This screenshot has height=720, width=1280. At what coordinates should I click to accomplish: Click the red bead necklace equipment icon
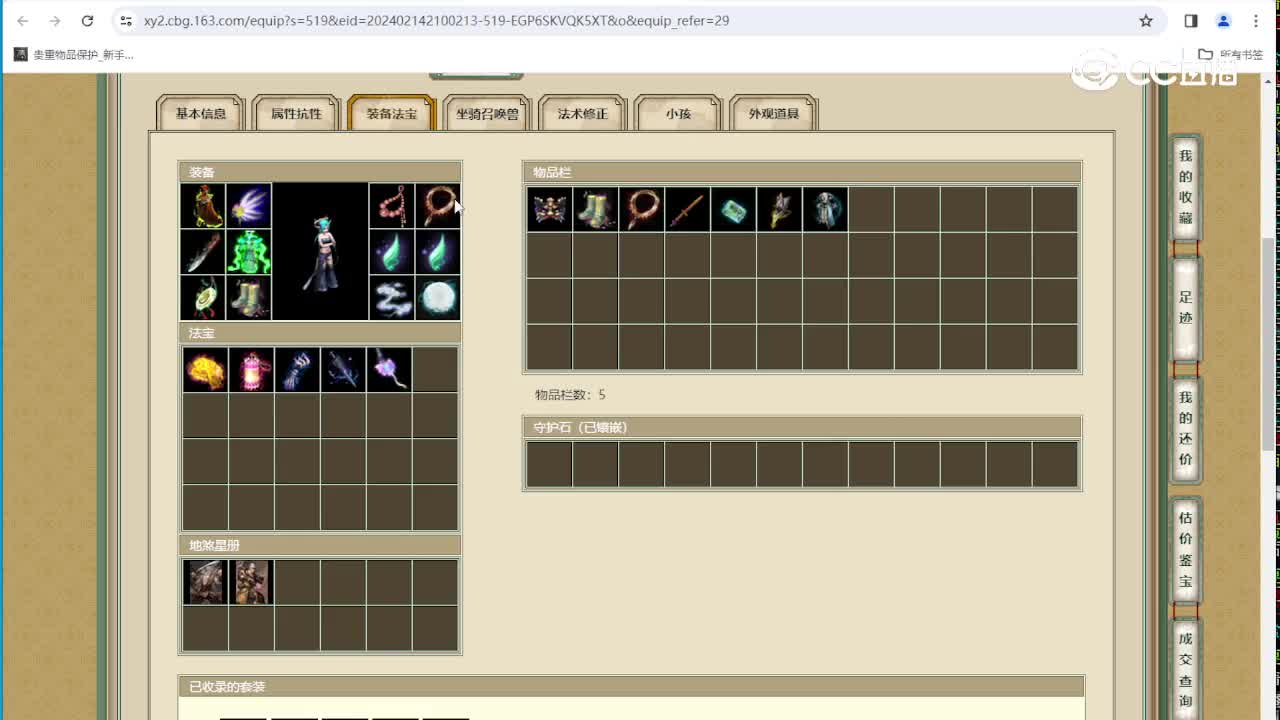(x=392, y=206)
